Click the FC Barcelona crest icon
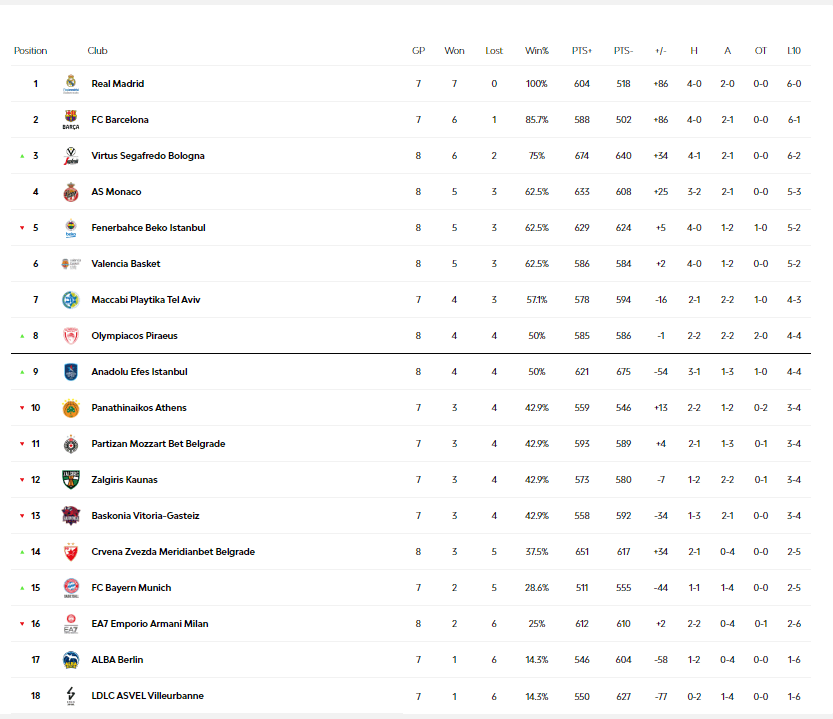Image resolution: width=833 pixels, height=719 pixels. [71, 120]
